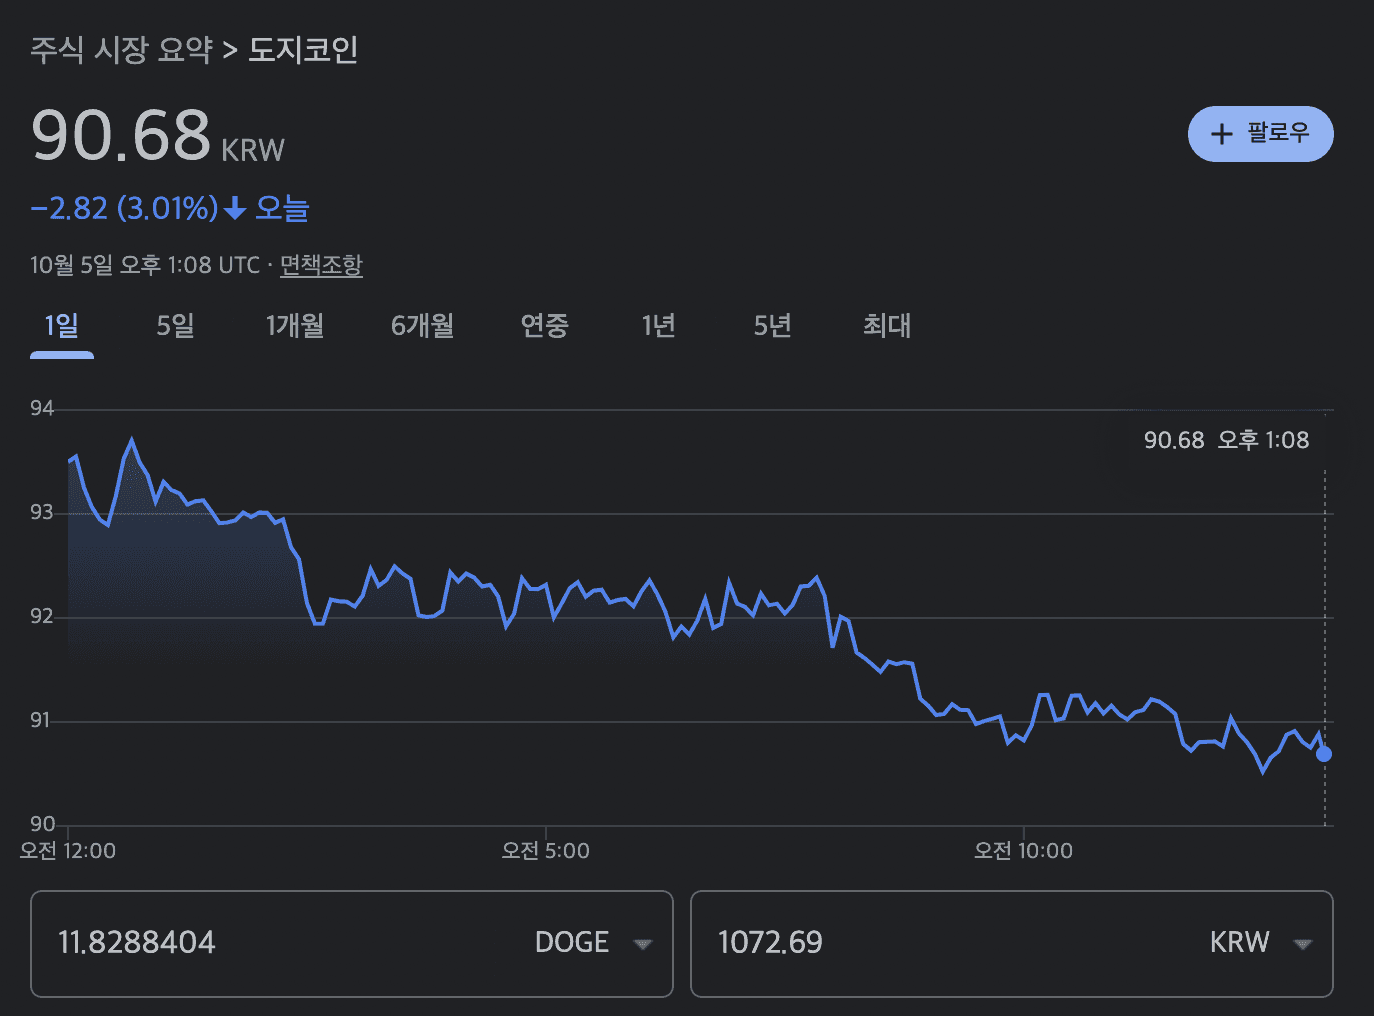Open the KRW currency dropdown
Screen dimensions: 1374x1016
click(x=1261, y=943)
